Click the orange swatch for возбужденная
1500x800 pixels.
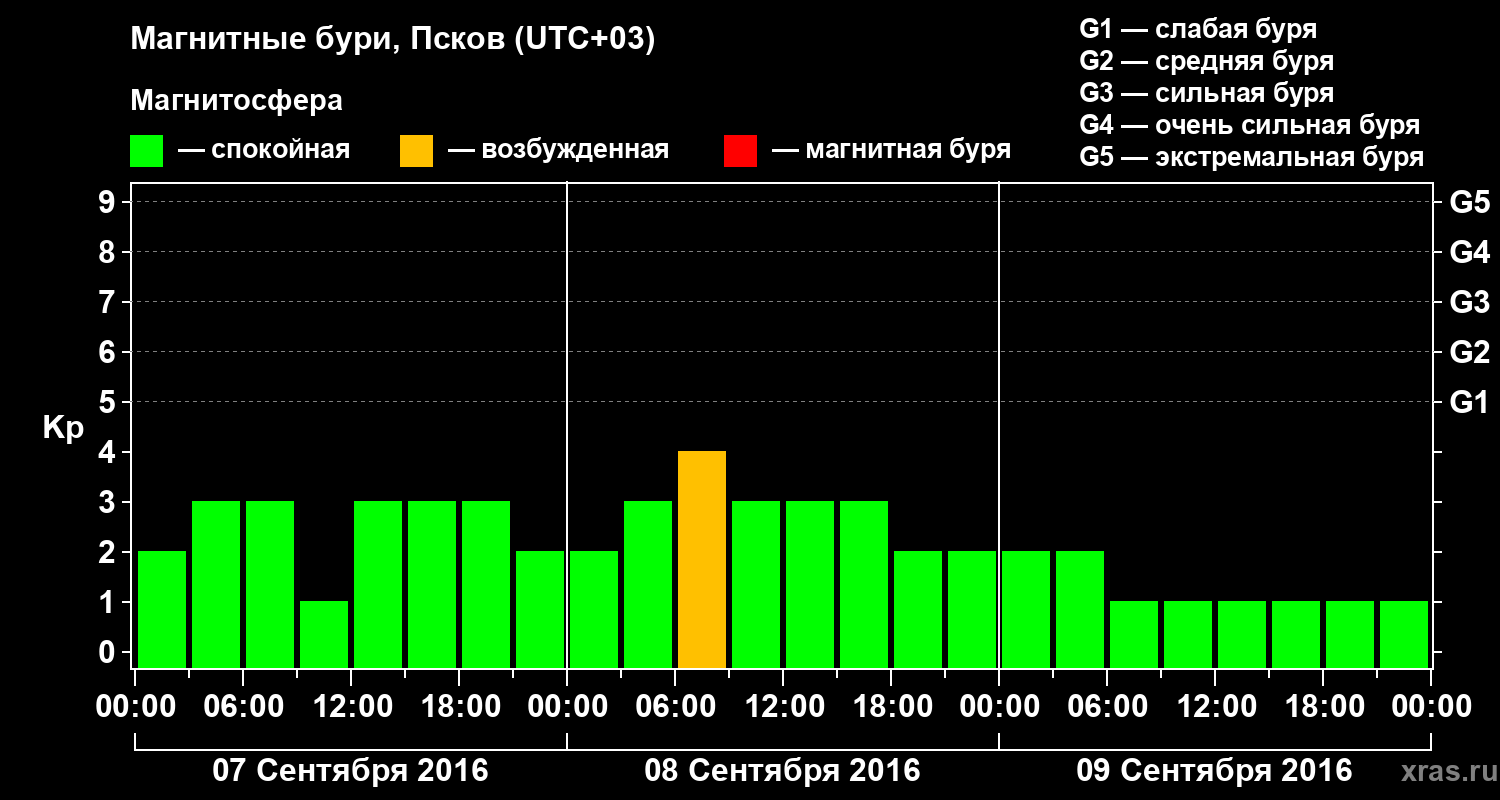(x=417, y=150)
